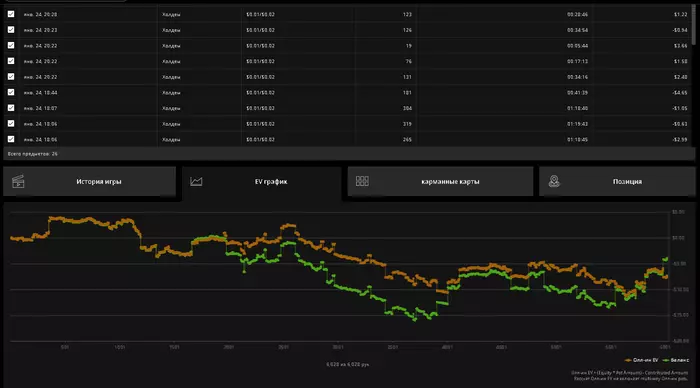Deselect the session with -$4.65 result
Viewport: 700px width, 388px height.
pos(11,92)
